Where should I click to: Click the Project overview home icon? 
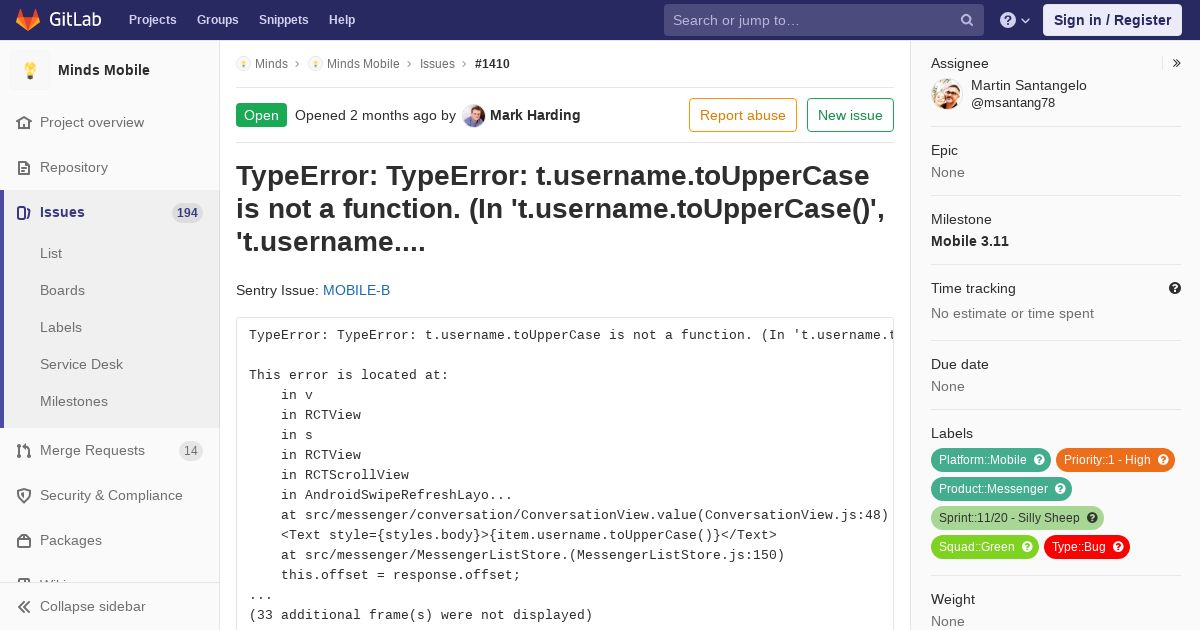click(24, 122)
